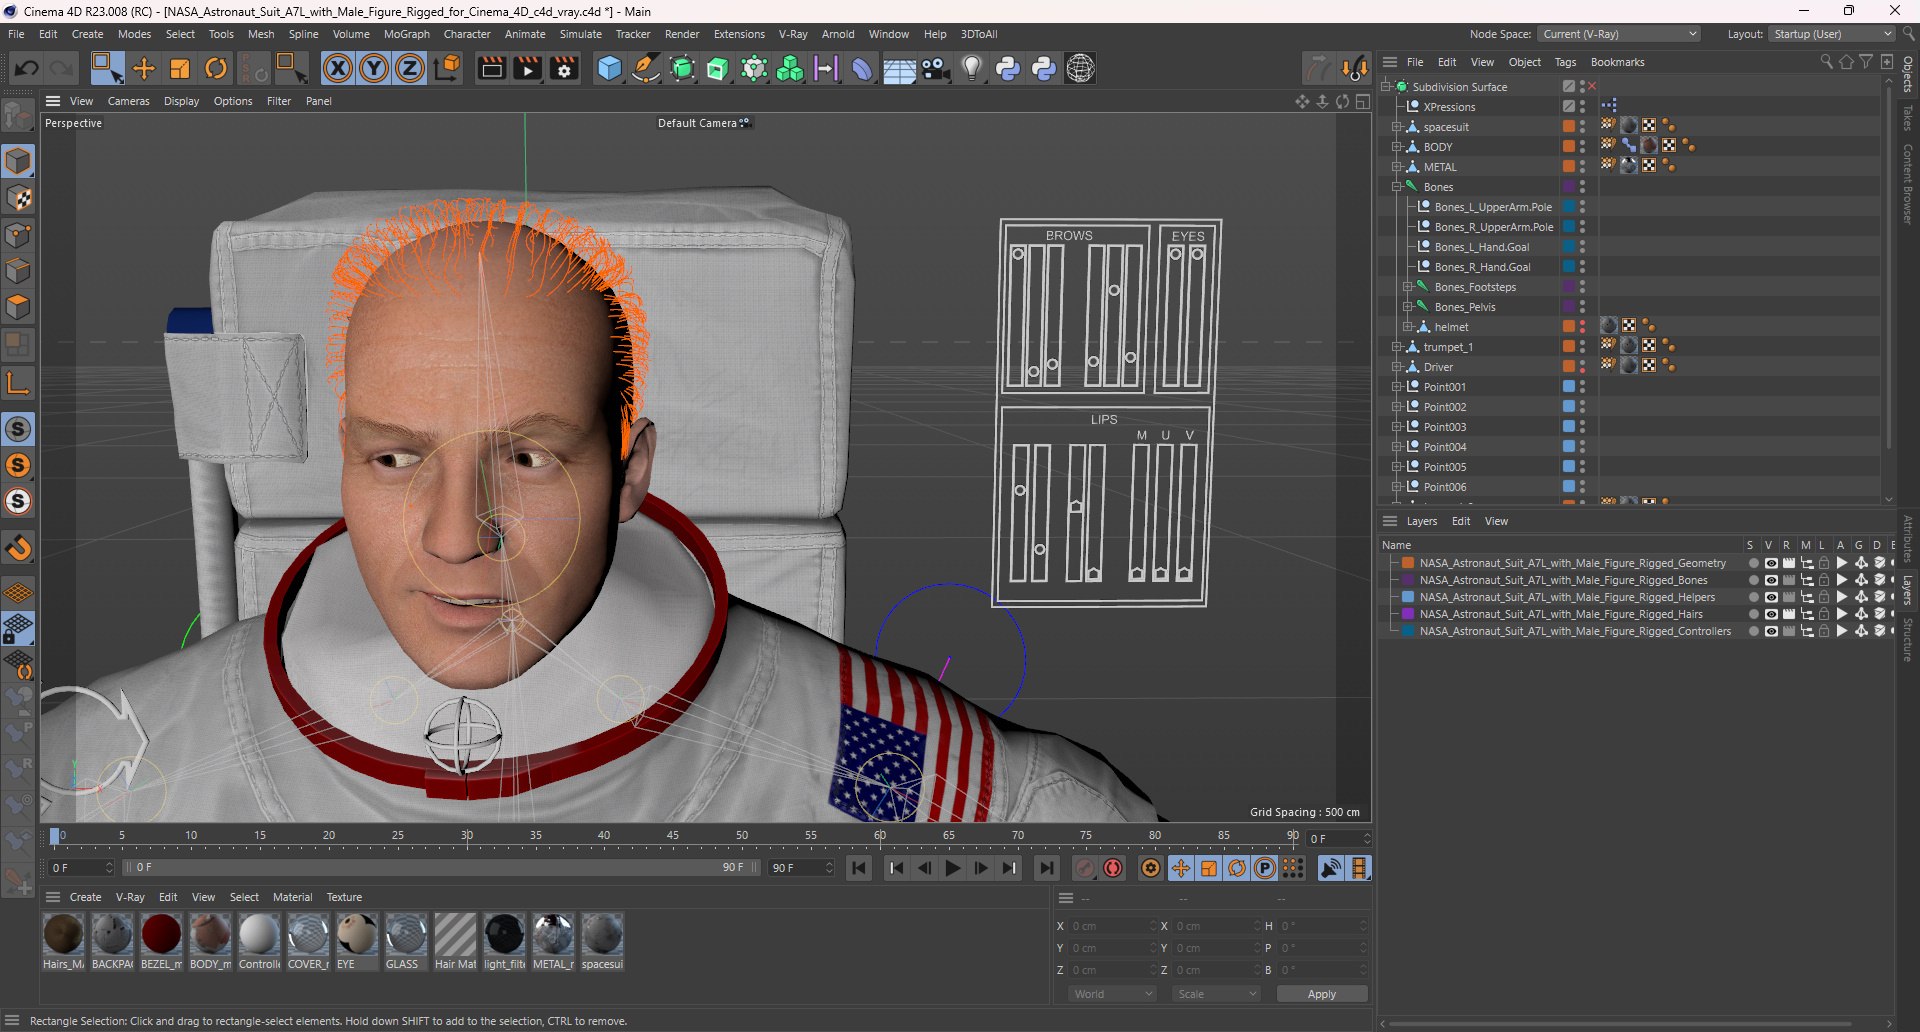The width and height of the screenshot is (1920, 1032).
Task: Click the camera object icon
Action: (x=936, y=68)
